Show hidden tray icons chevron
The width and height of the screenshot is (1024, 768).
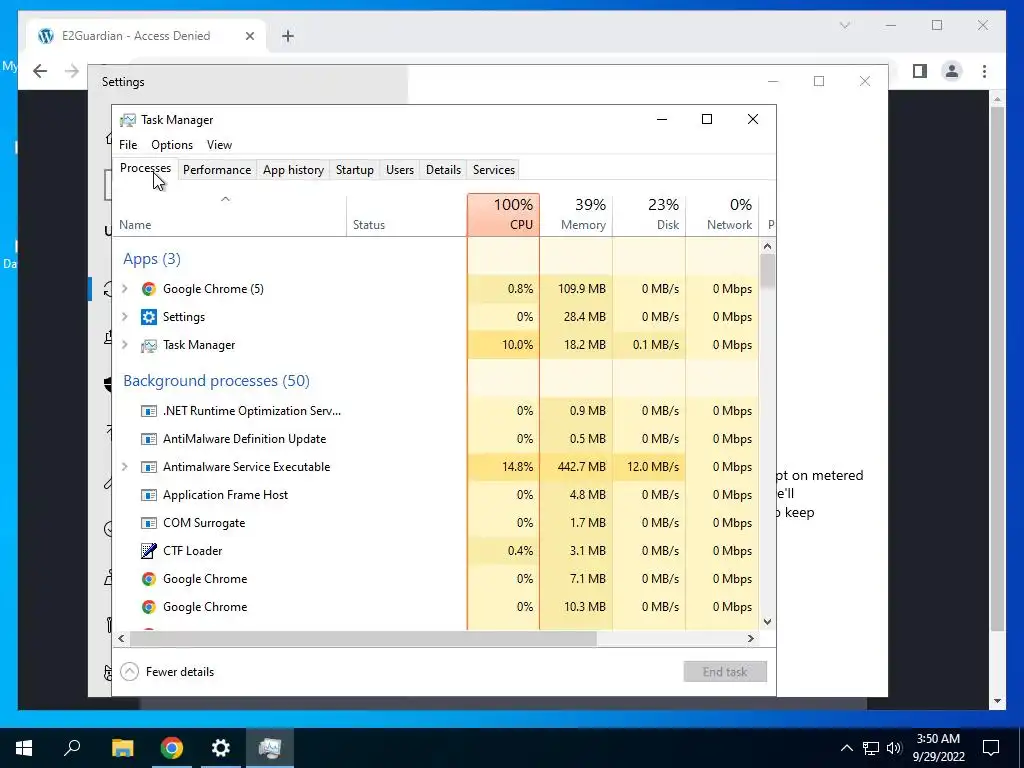846,748
